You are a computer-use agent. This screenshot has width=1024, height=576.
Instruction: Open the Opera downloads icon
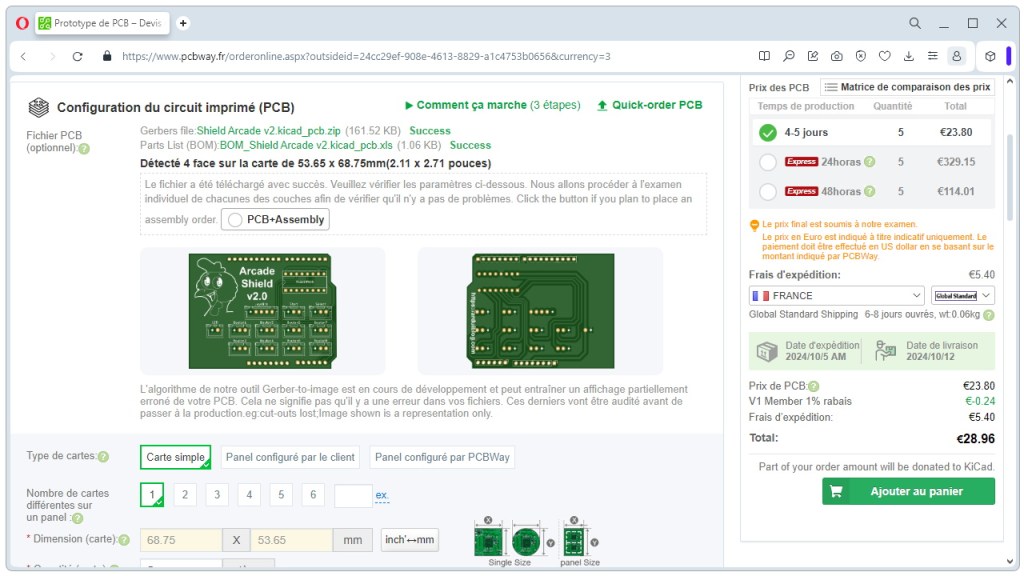pos(908,56)
